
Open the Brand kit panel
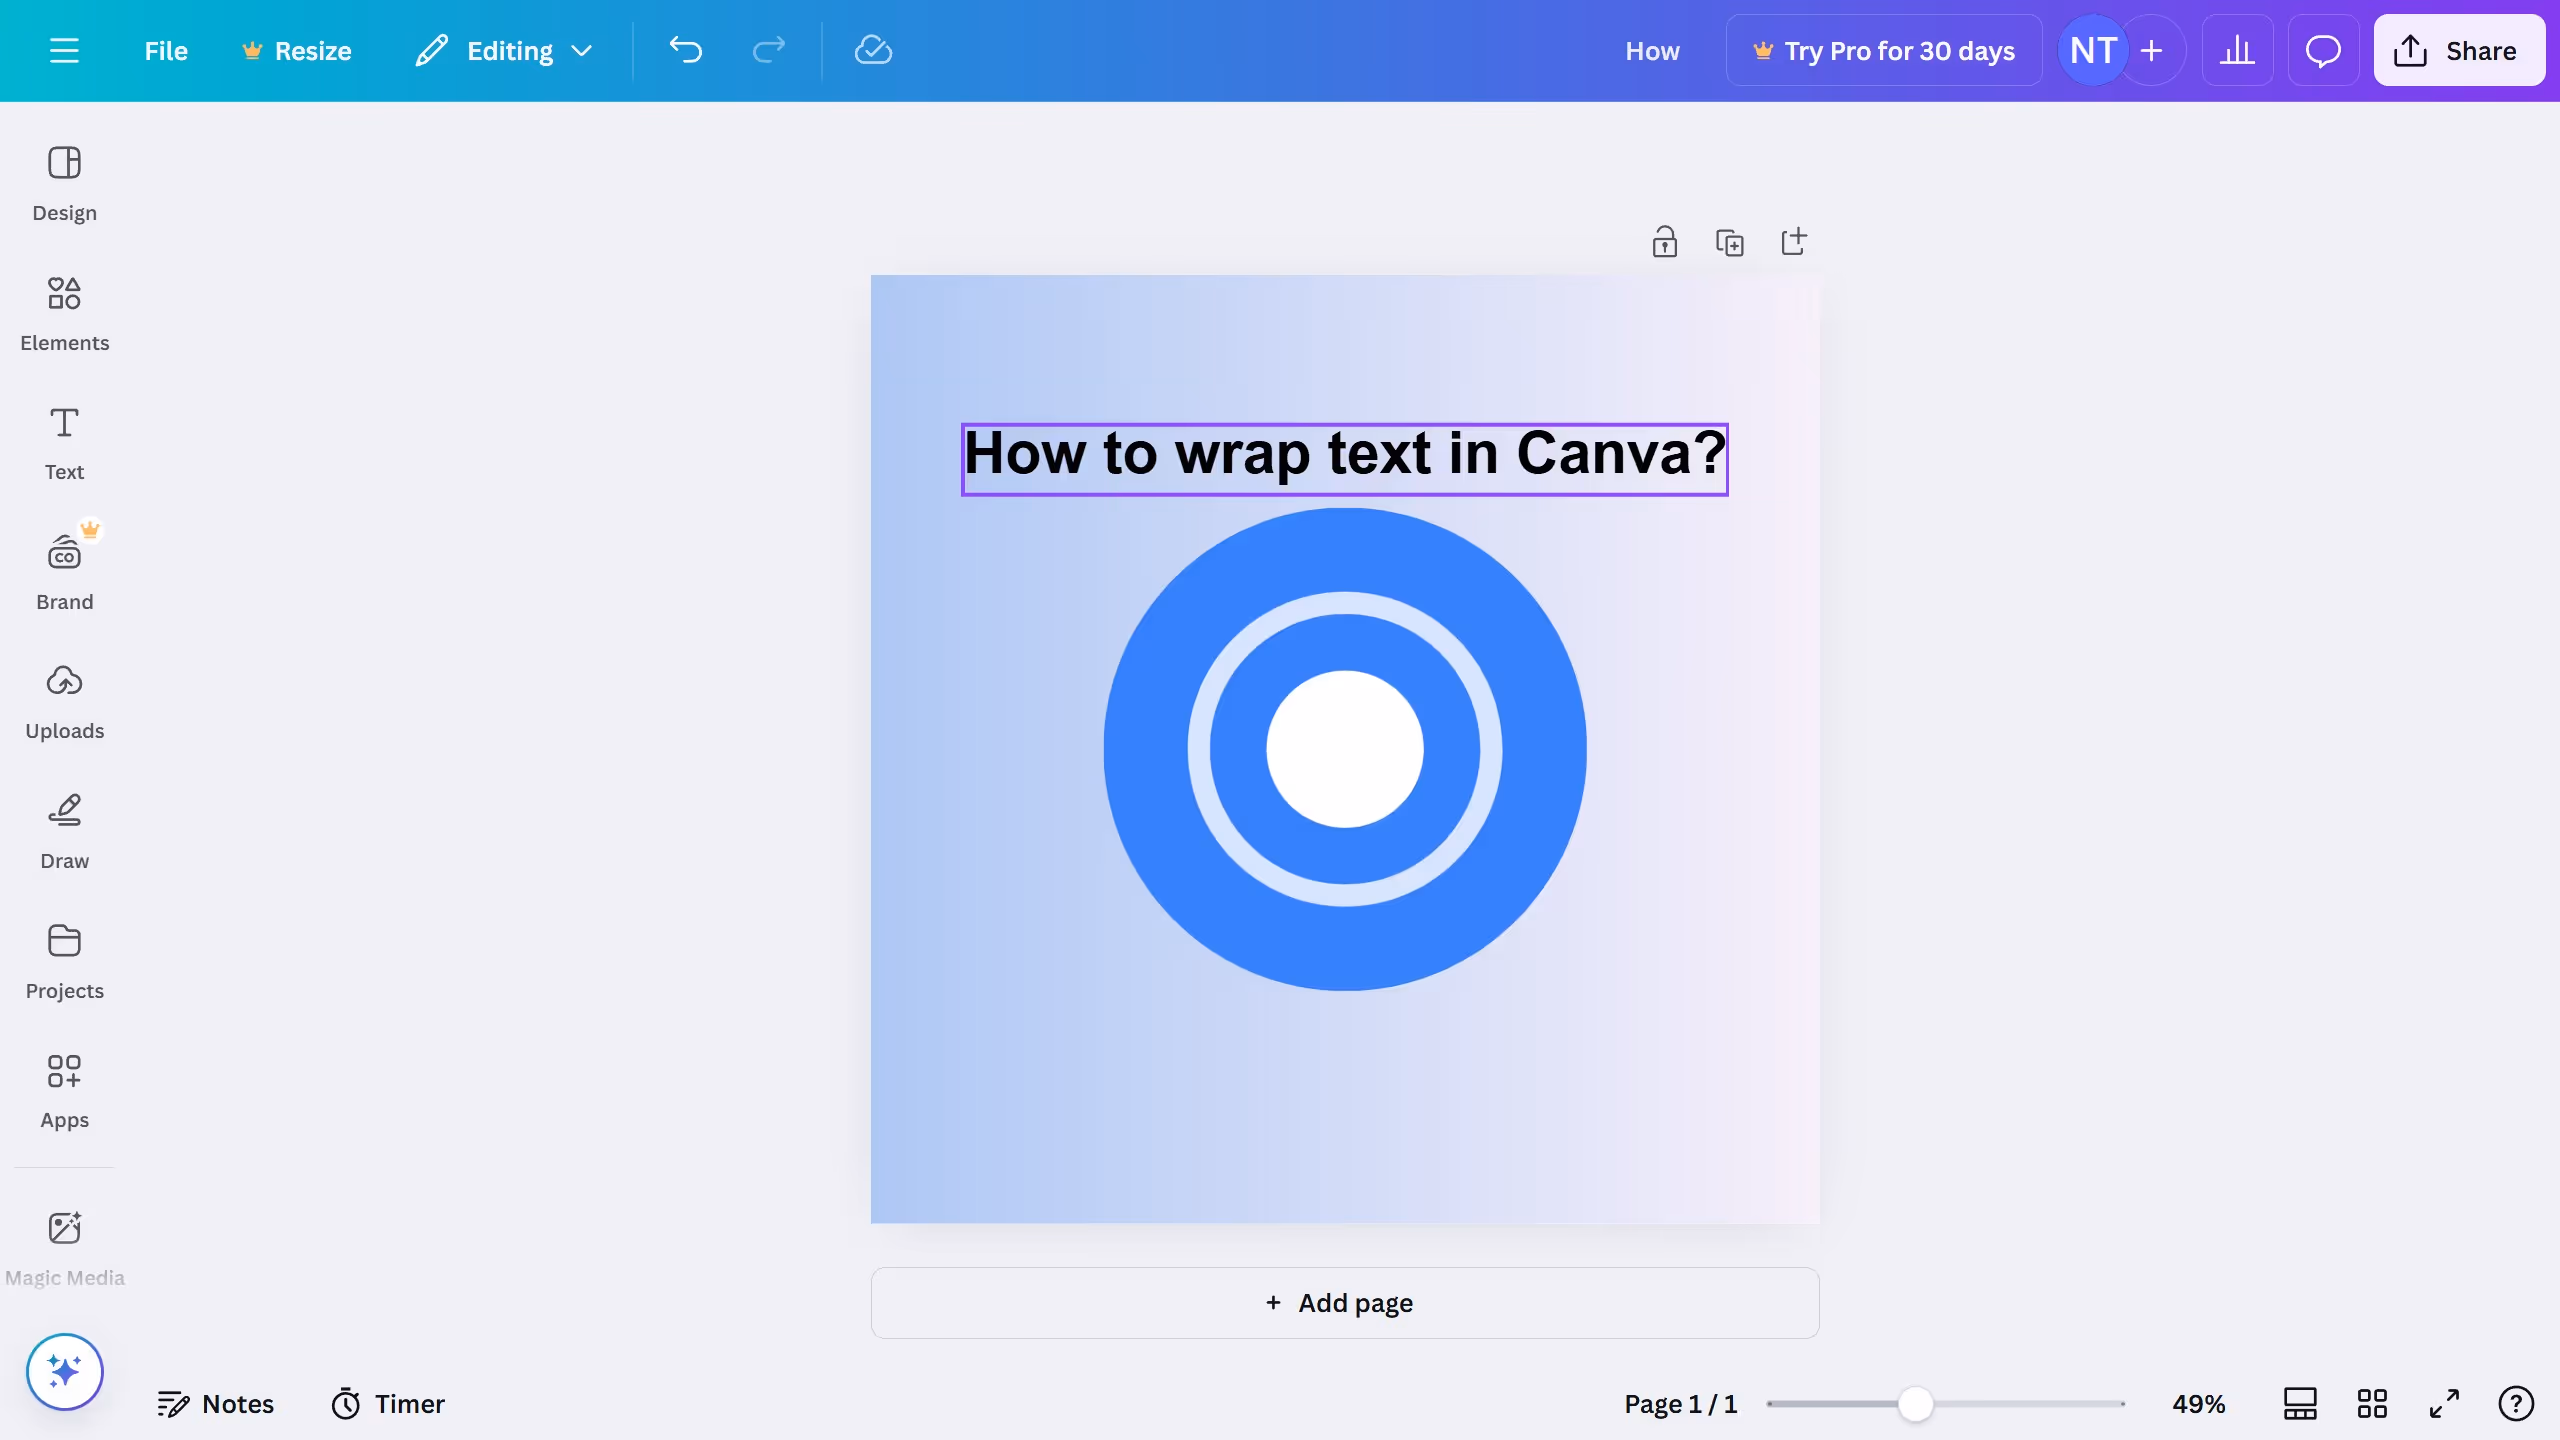[64, 572]
